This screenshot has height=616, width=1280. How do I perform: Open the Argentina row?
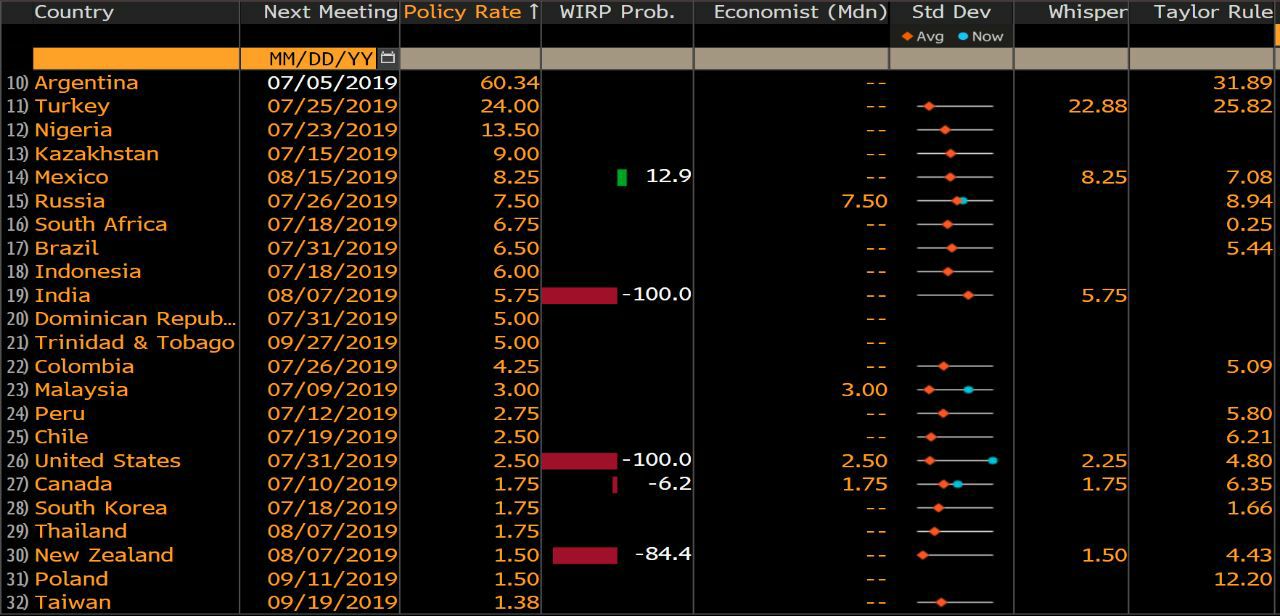click(x=86, y=83)
